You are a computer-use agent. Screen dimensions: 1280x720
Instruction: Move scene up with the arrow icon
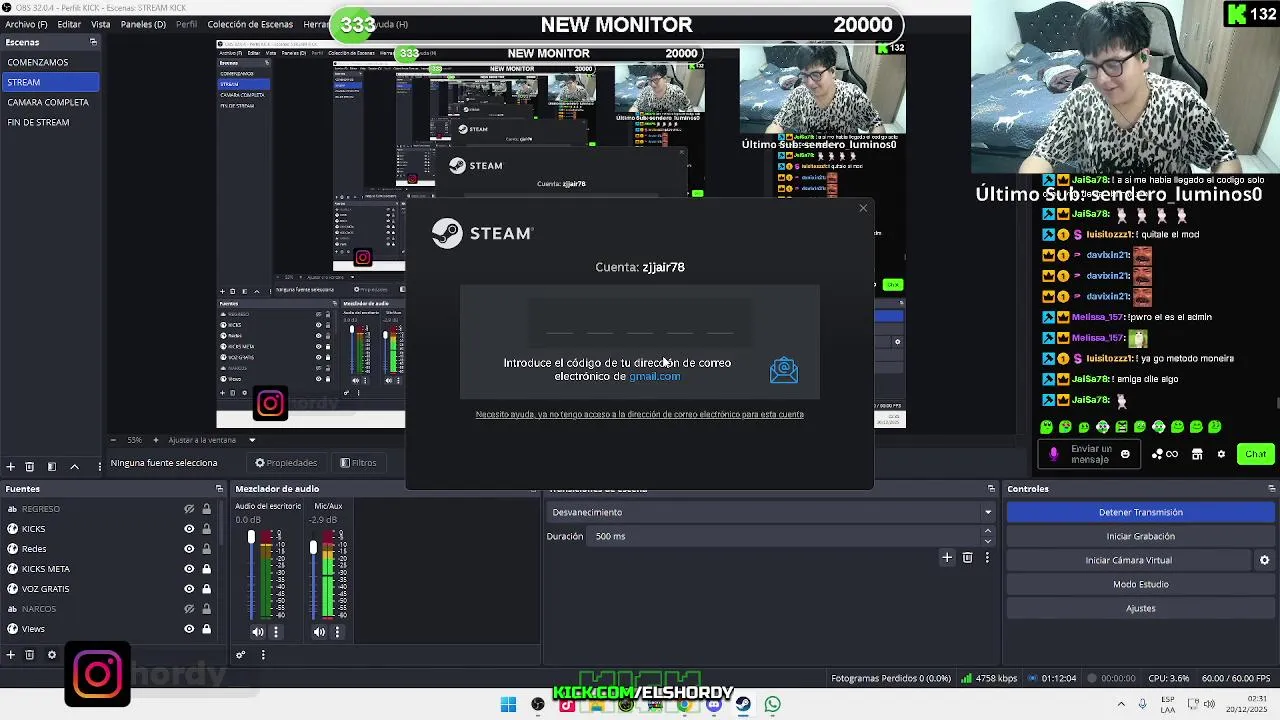coord(74,467)
